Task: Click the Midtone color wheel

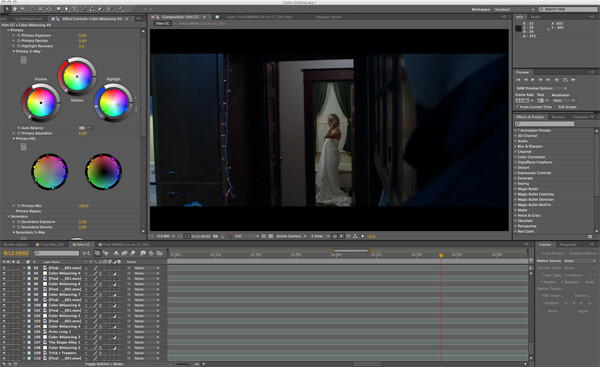Action: [x=77, y=76]
